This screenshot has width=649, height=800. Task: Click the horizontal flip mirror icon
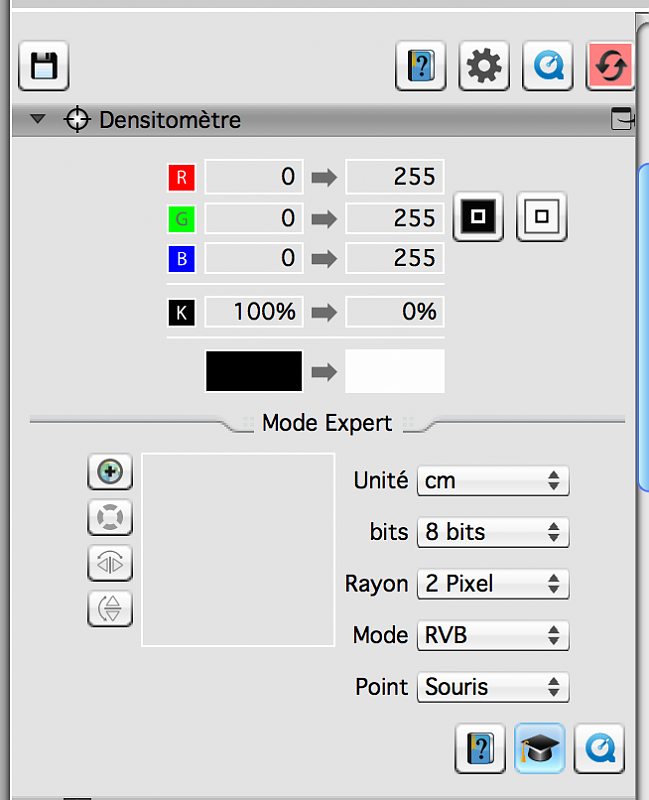pyautogui.click(x=110, y=563)
